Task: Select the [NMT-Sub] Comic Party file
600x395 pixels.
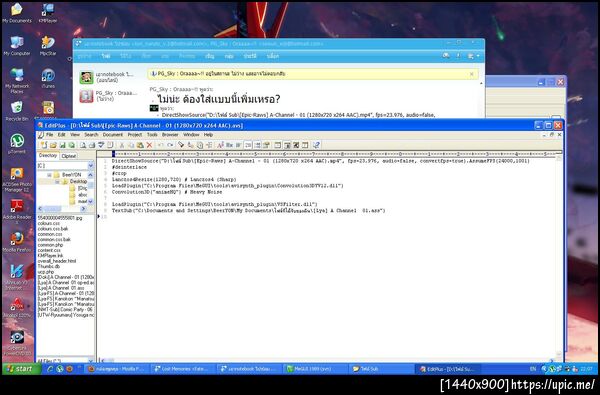Action: pyautogui.click(x=66, y=309)
